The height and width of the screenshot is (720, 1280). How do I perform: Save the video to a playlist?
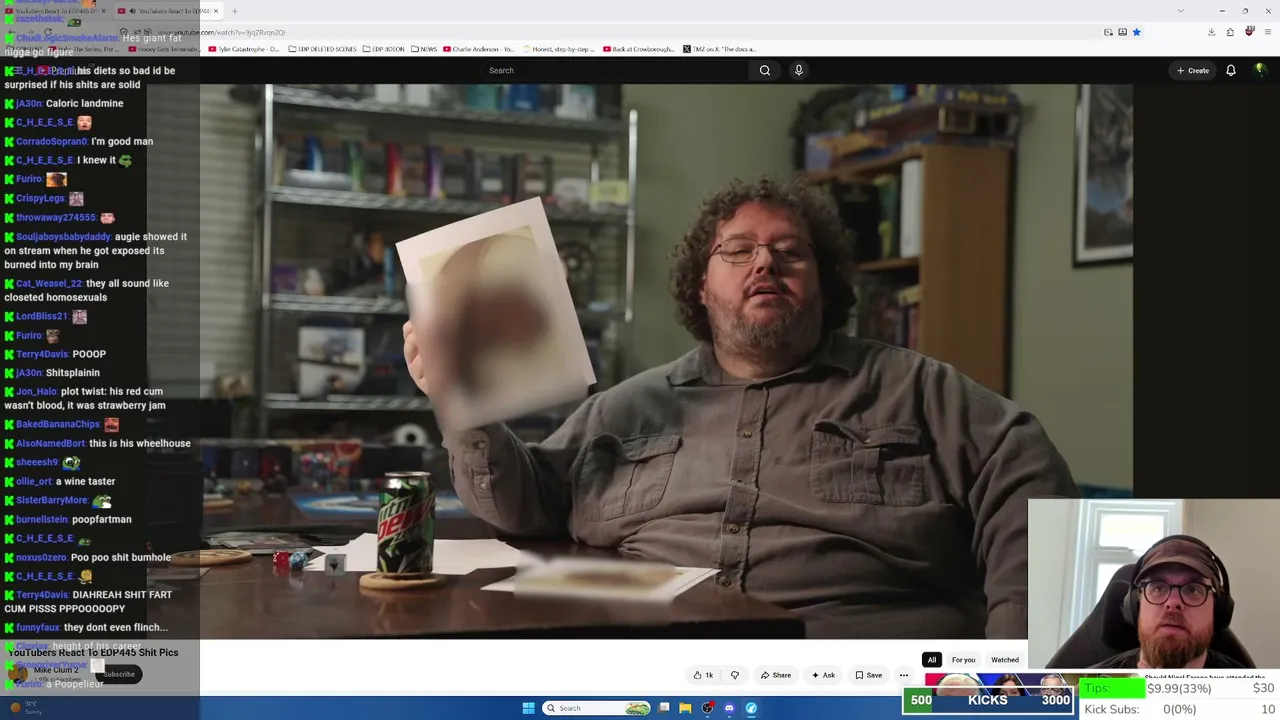click(869, 675)
